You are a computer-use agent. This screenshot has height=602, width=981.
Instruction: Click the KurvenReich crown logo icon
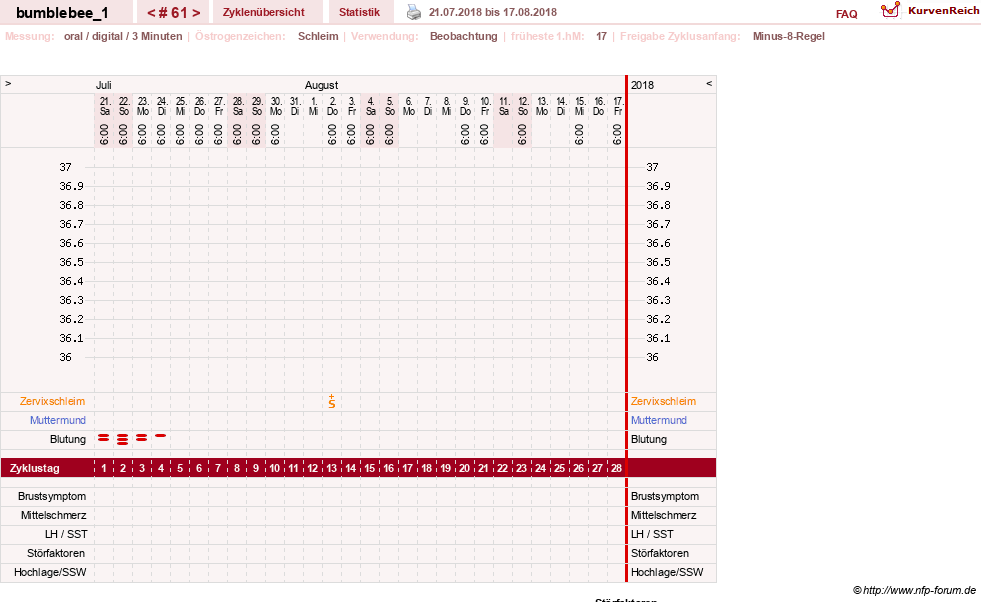(x=890, y=10)
